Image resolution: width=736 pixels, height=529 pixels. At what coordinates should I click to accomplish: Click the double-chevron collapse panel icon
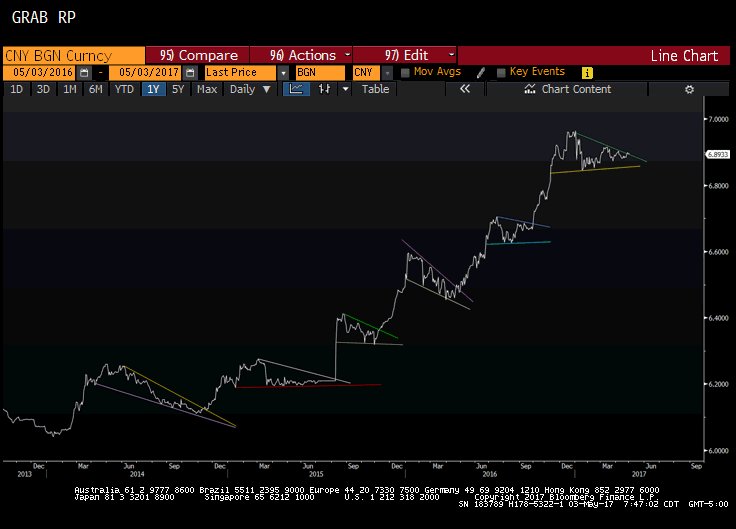(x=465, y=89)
